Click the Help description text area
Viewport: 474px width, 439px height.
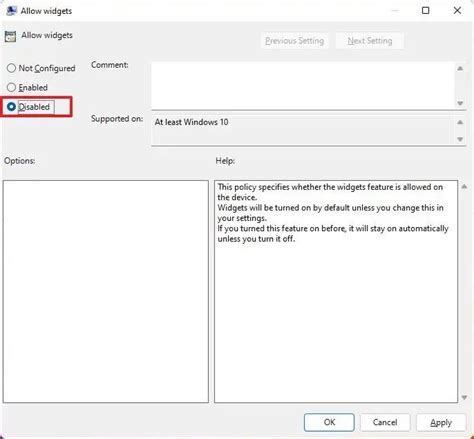pyautogui.click(x=336, y=292)
